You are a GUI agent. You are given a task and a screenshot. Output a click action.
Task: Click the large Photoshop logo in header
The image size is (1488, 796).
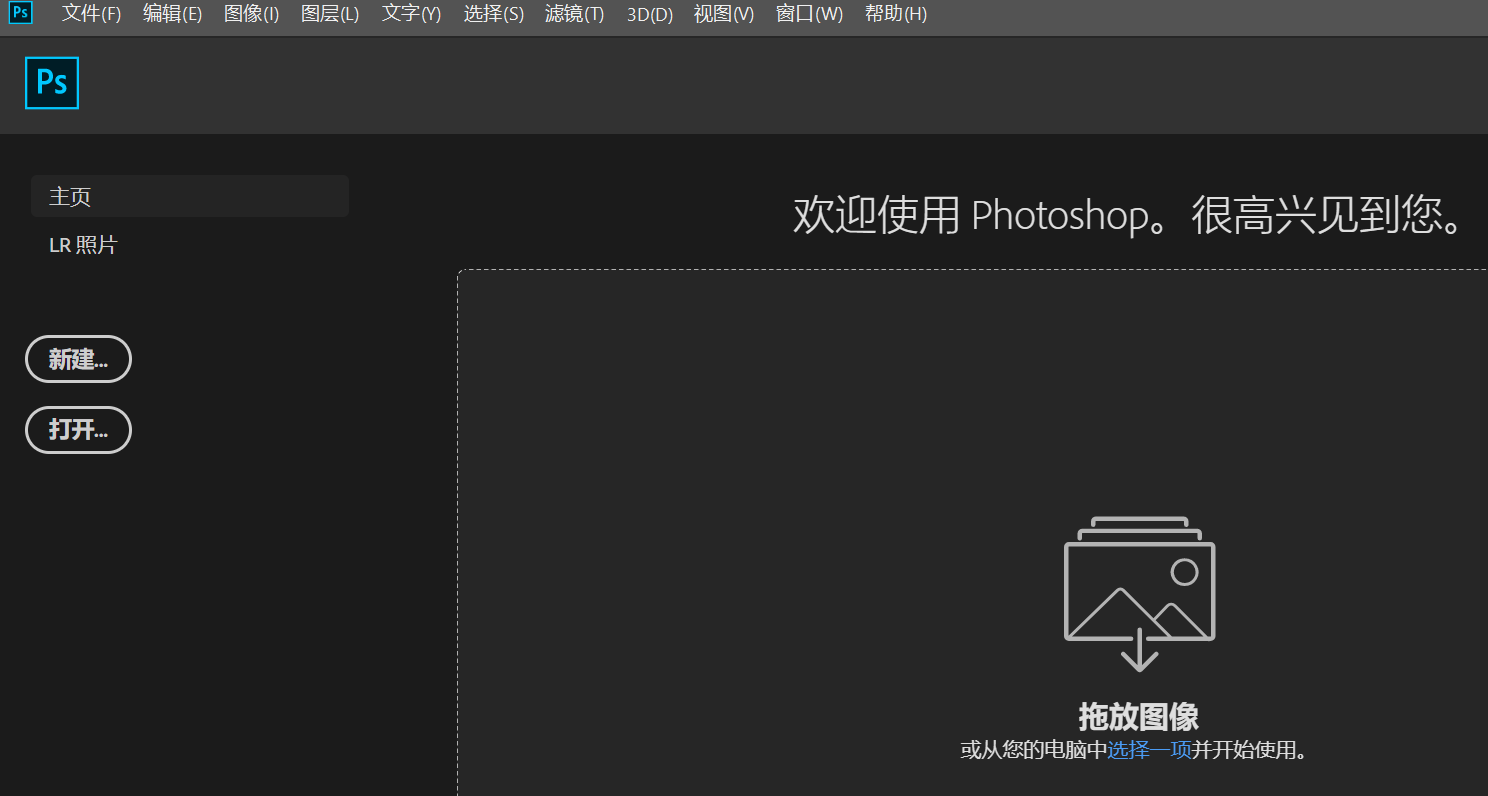pos(52,83)
